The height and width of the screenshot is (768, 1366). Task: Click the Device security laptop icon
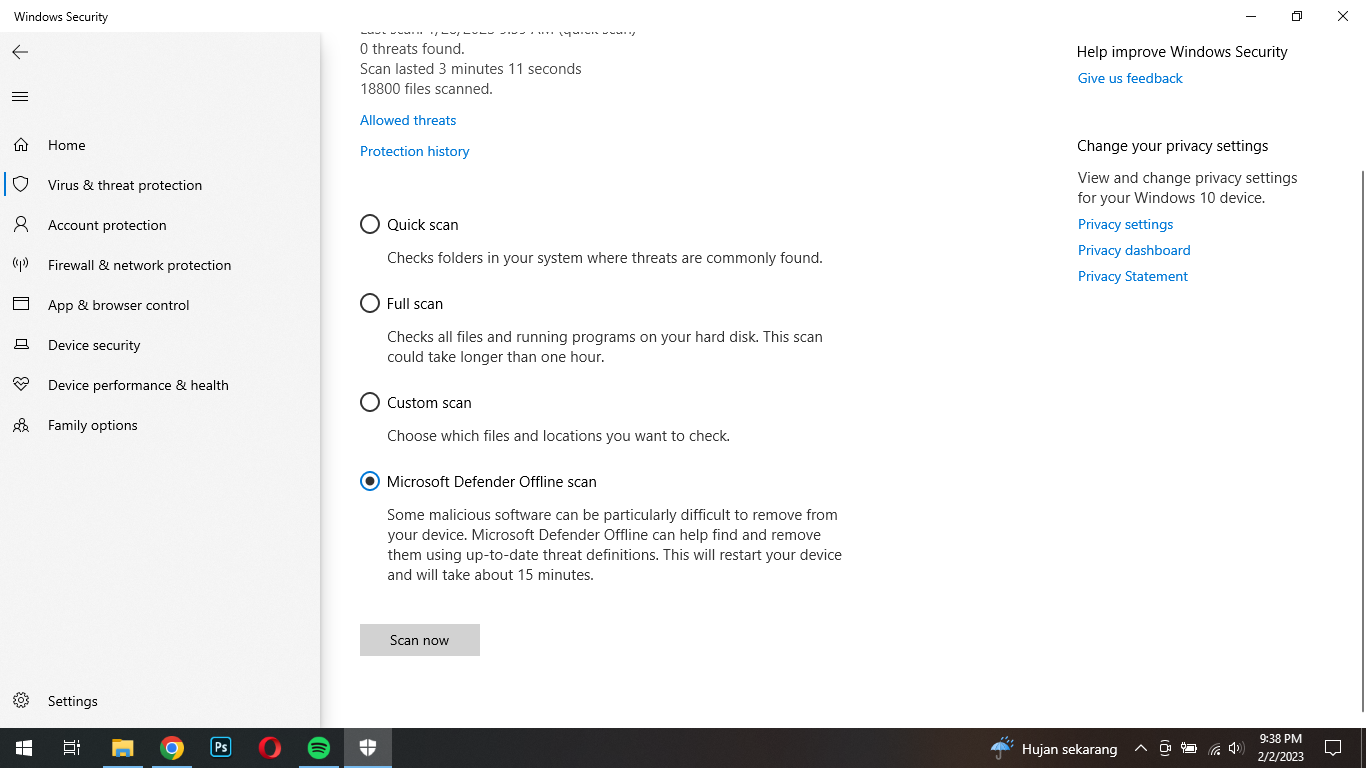pos(21,345)
